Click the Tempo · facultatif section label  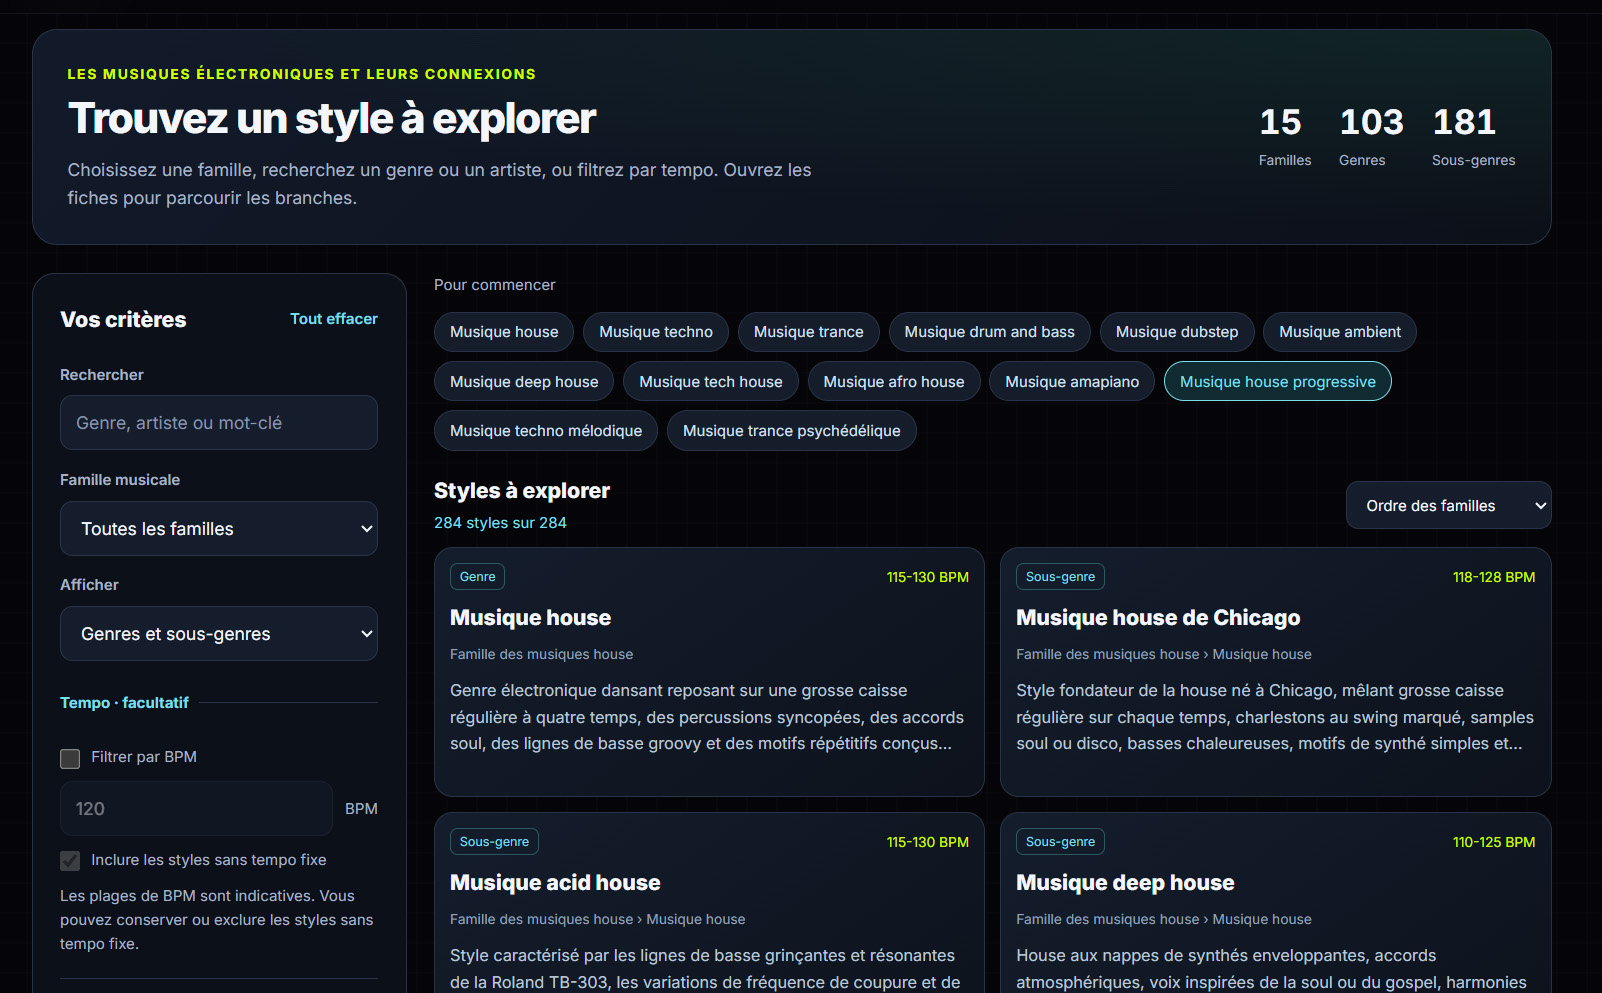point(124,703)
